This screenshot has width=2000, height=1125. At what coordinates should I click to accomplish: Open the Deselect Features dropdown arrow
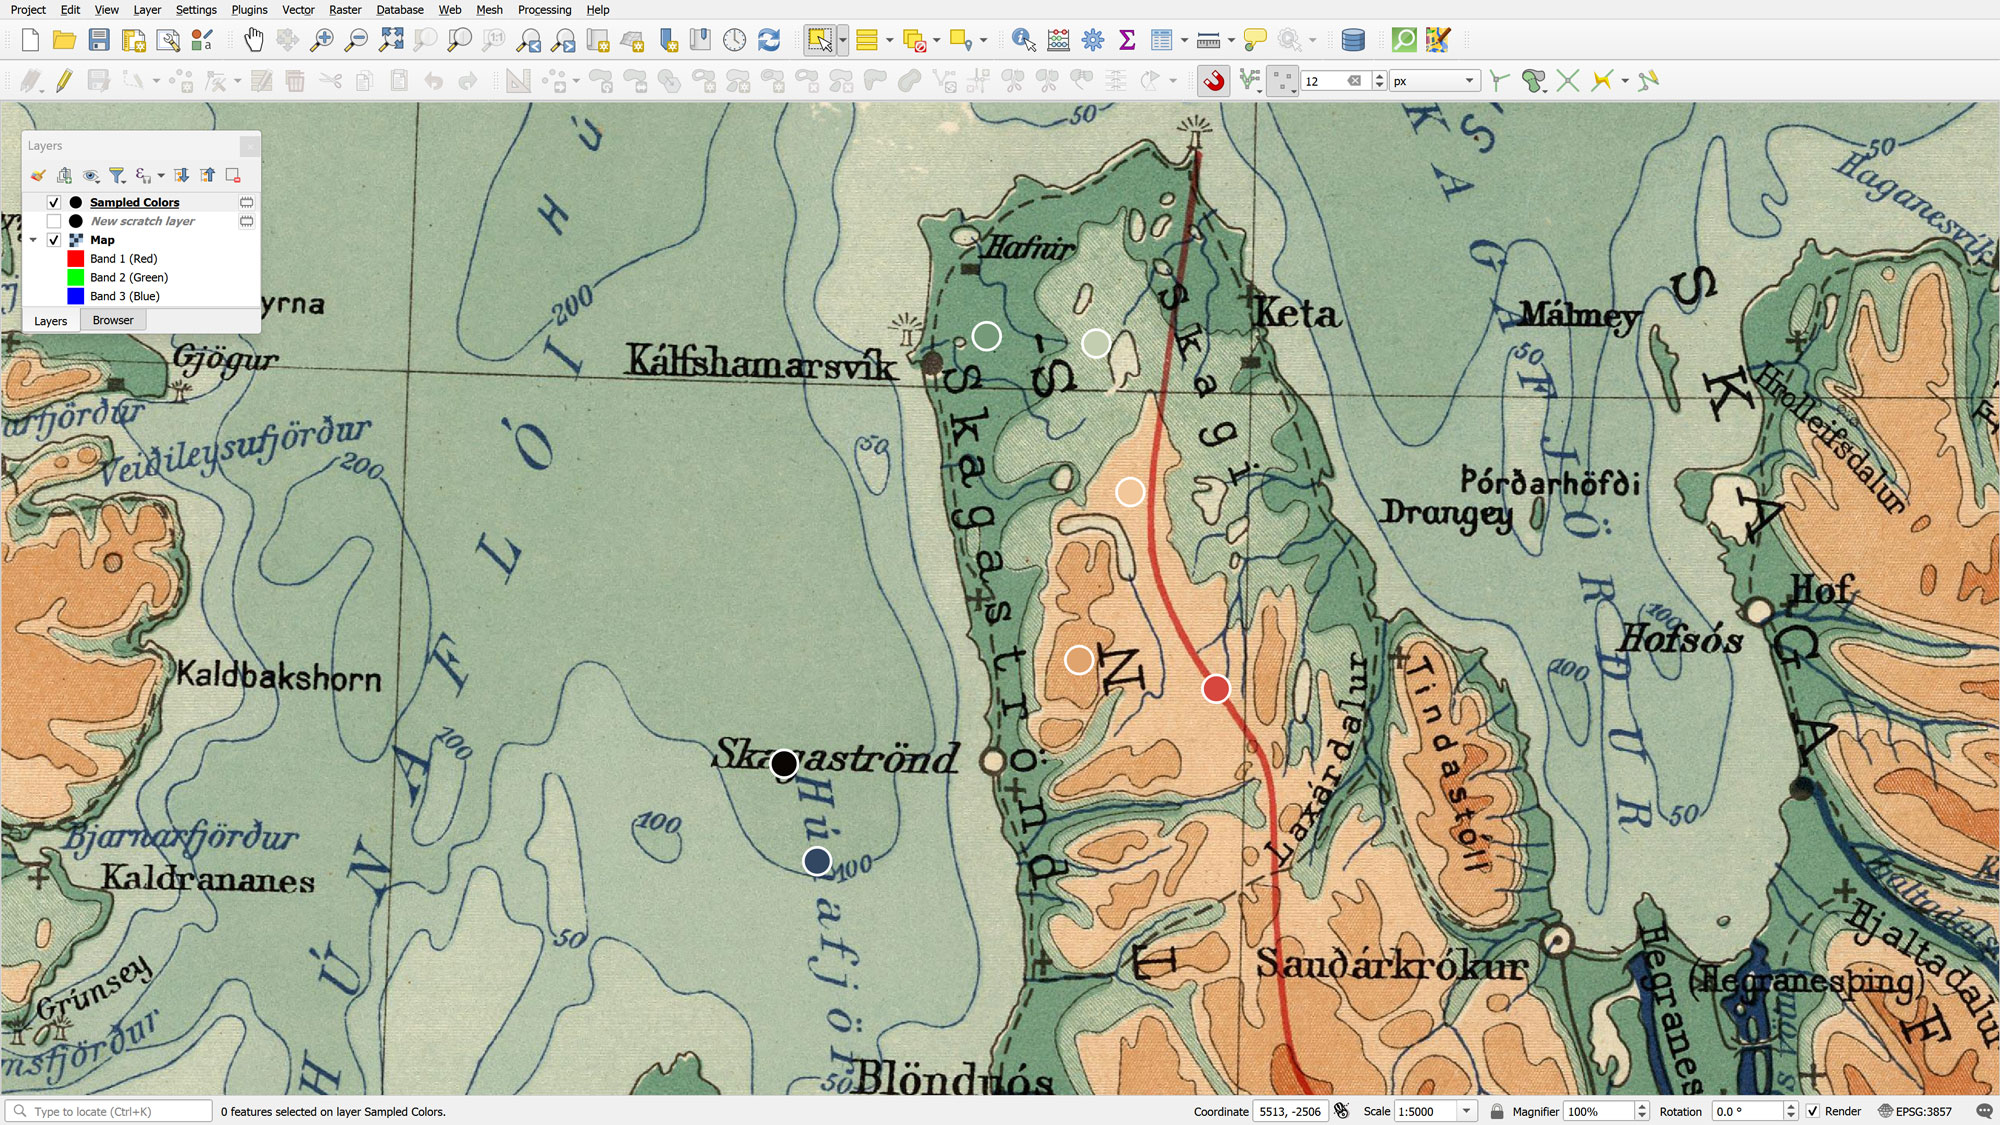[x=936, y=40]
